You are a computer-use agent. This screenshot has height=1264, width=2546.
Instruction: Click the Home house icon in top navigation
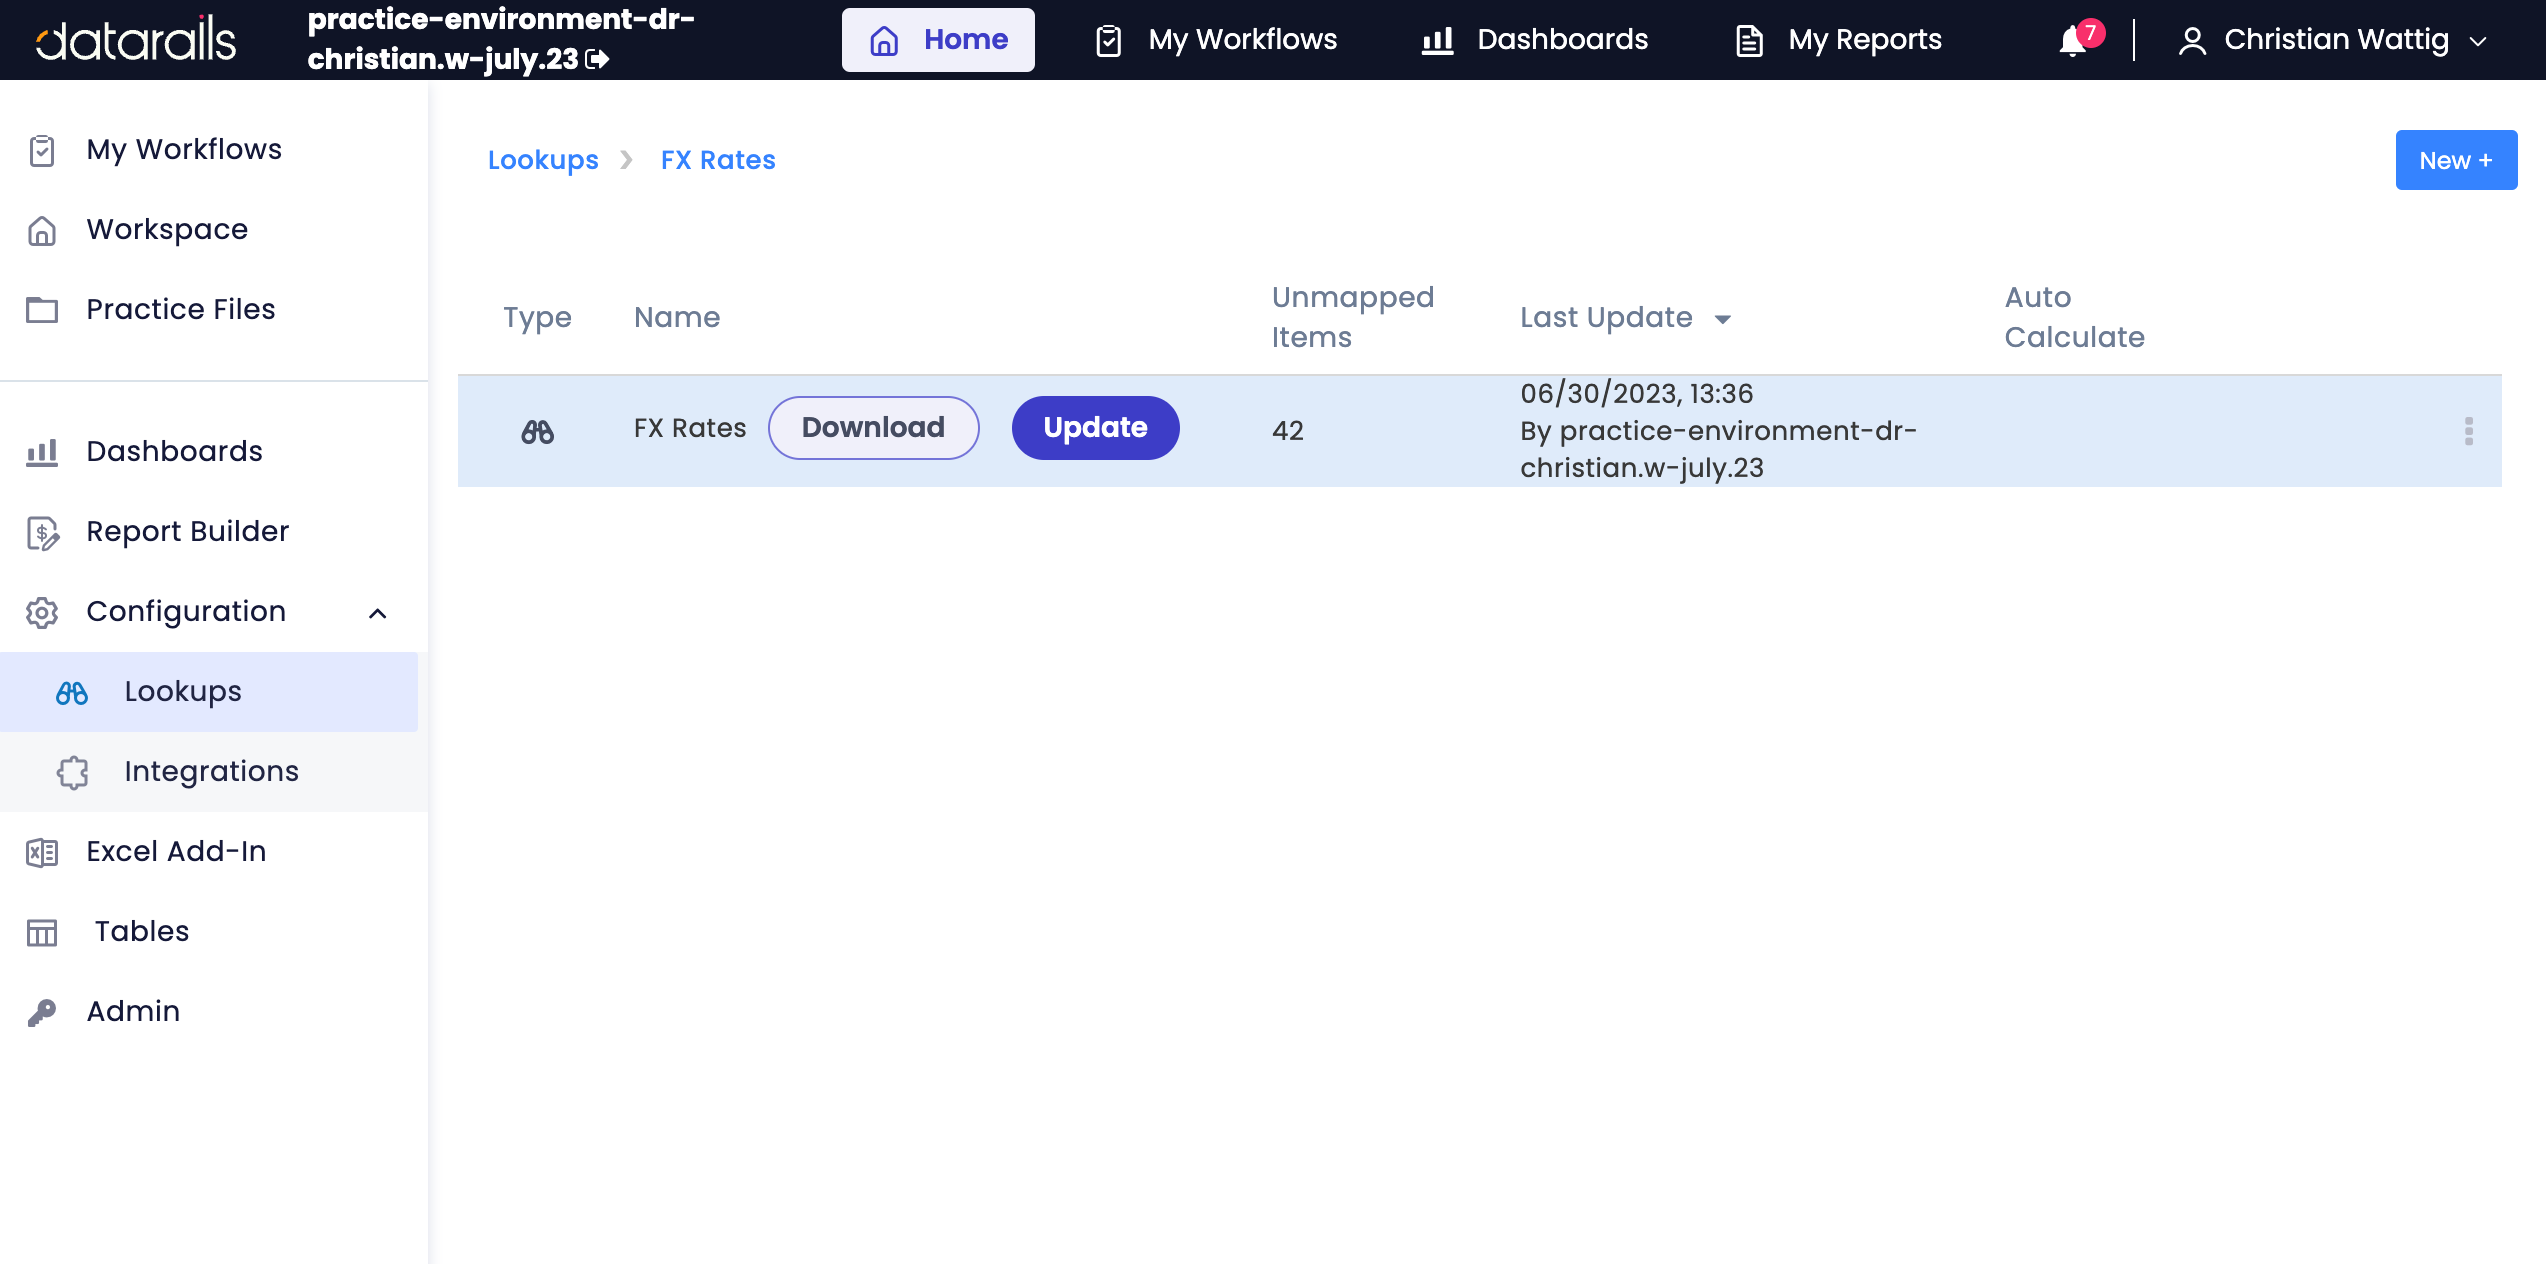[884, 41]
